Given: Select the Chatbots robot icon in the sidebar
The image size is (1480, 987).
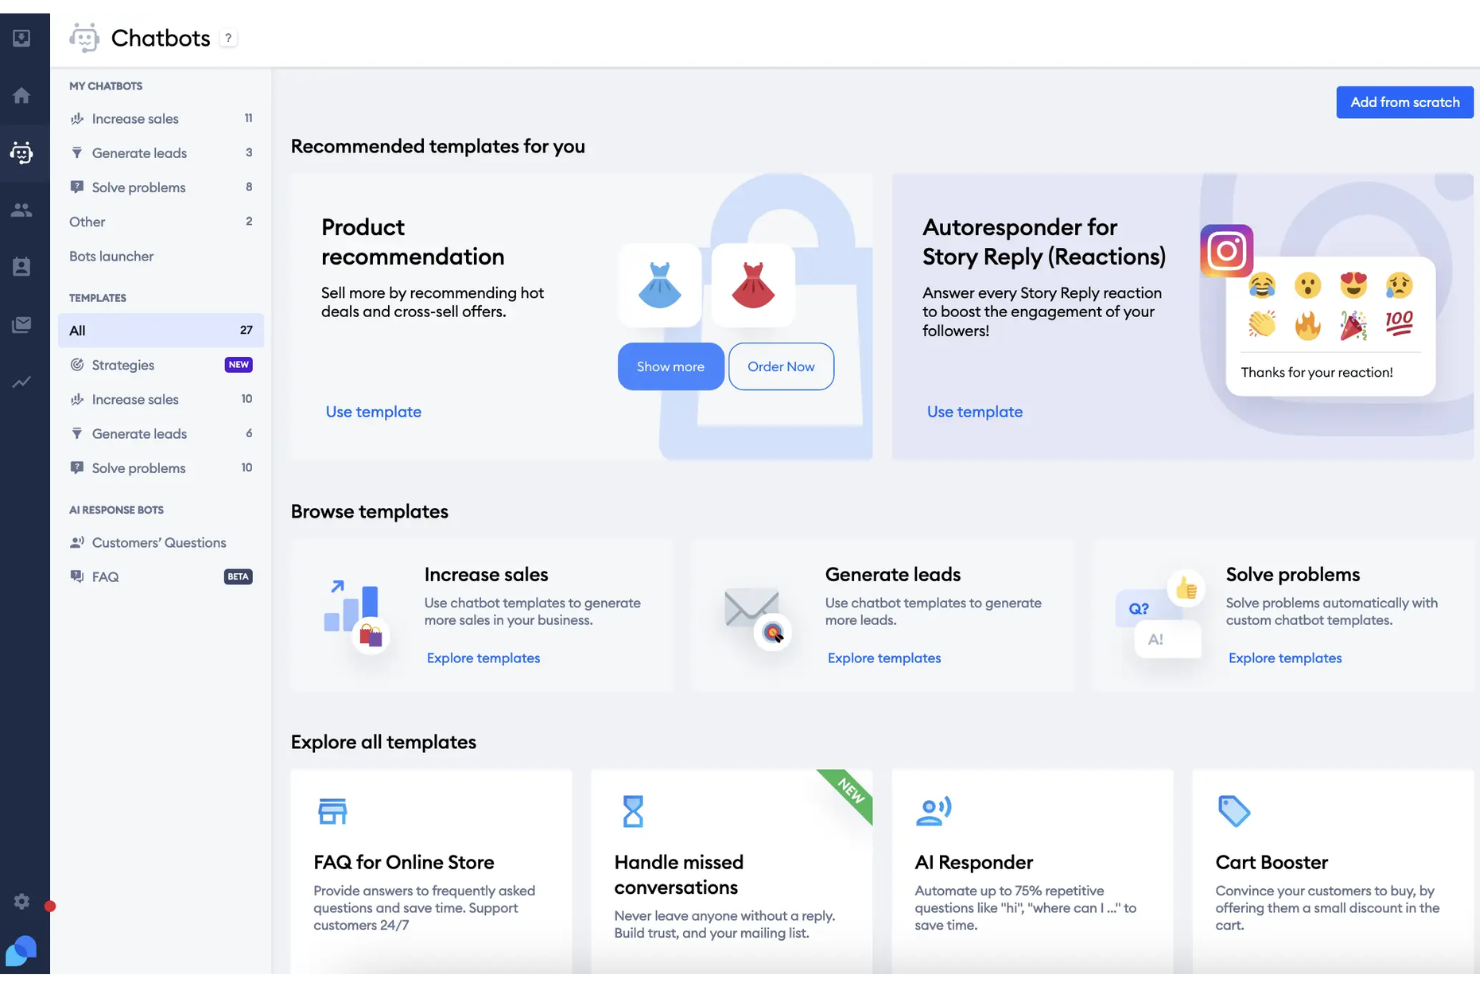Looking at the screenshot, I should [x=21, y=153].
